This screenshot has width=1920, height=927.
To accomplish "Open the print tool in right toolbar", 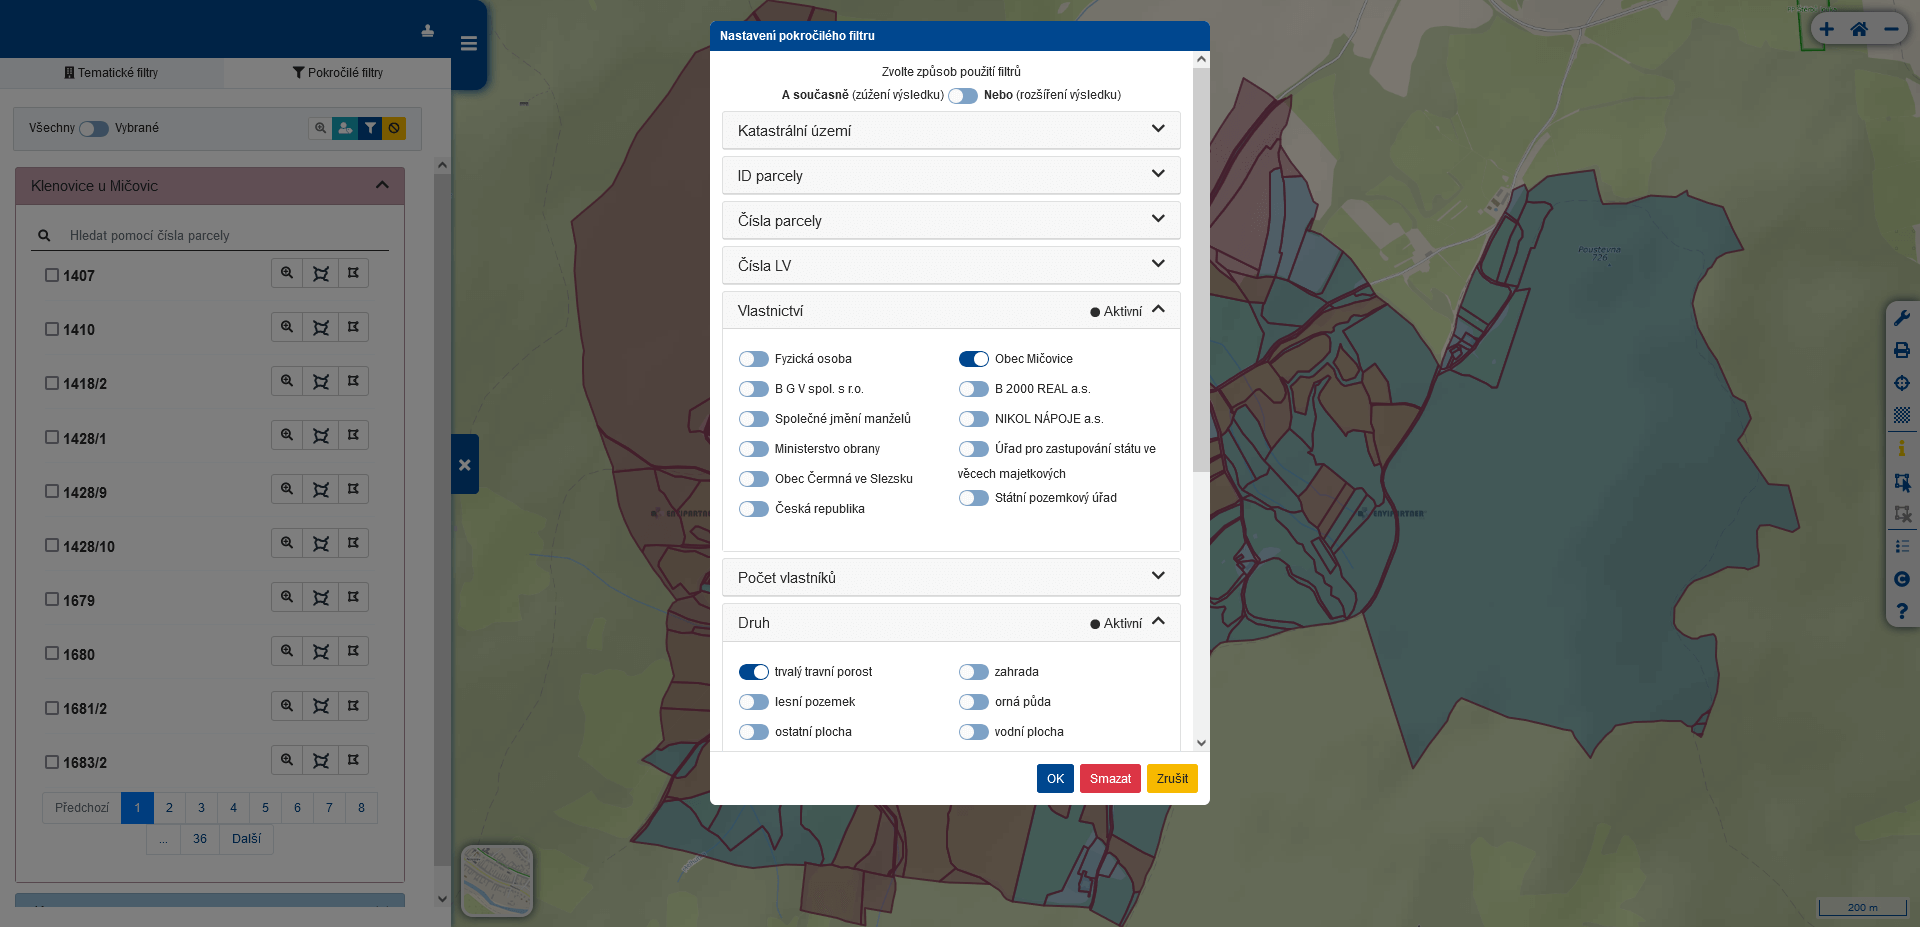I will click(1902, 350).
